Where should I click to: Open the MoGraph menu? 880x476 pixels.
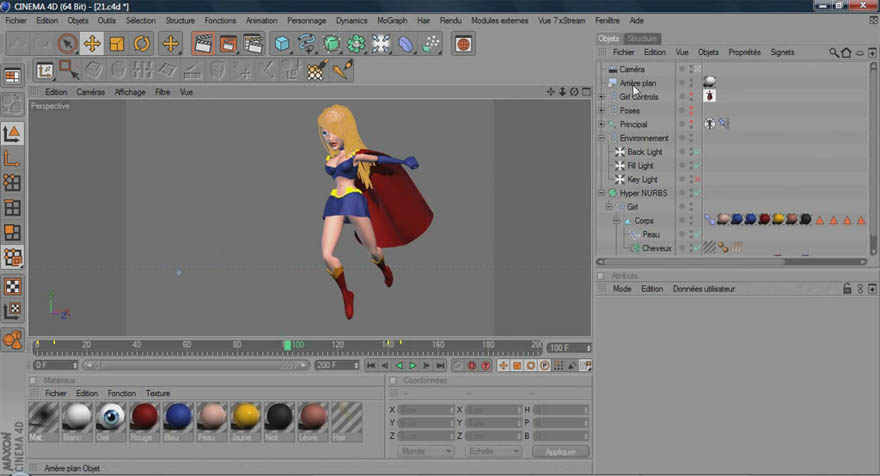pyautogui.click(x=392, y=20)
